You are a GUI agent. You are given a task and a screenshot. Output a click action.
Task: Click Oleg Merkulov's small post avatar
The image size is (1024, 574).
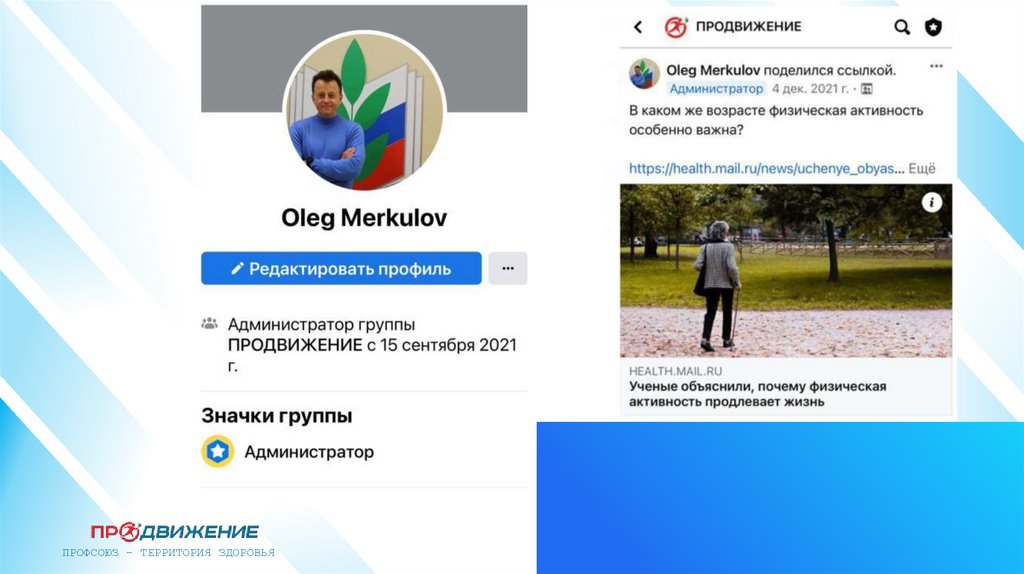point(644,74)
